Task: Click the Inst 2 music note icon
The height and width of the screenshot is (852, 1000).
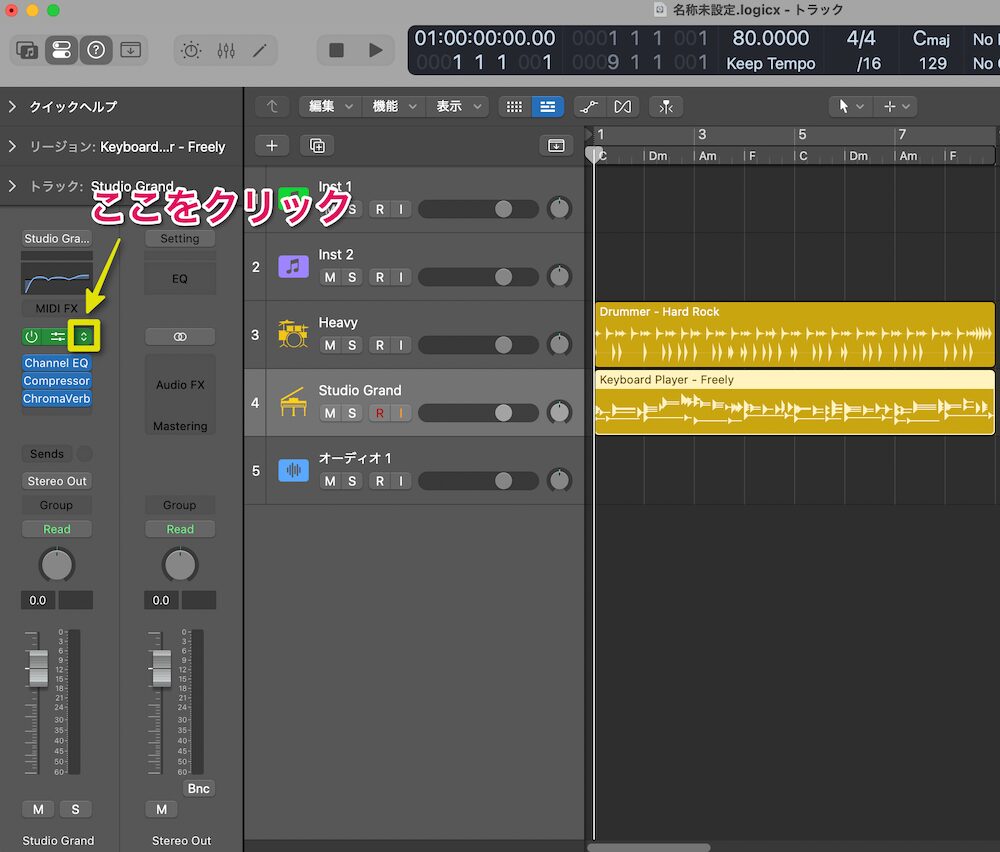Action: [293, 266]
